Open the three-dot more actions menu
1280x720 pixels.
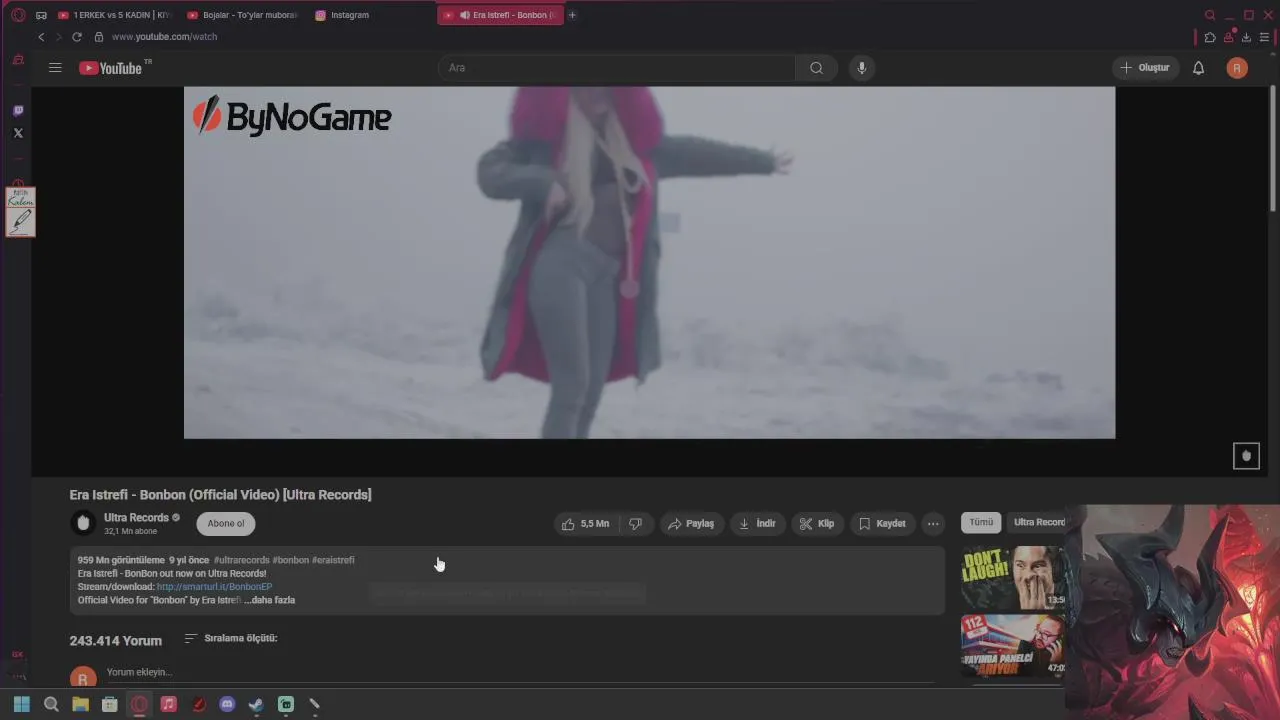[x=933, y=524]
